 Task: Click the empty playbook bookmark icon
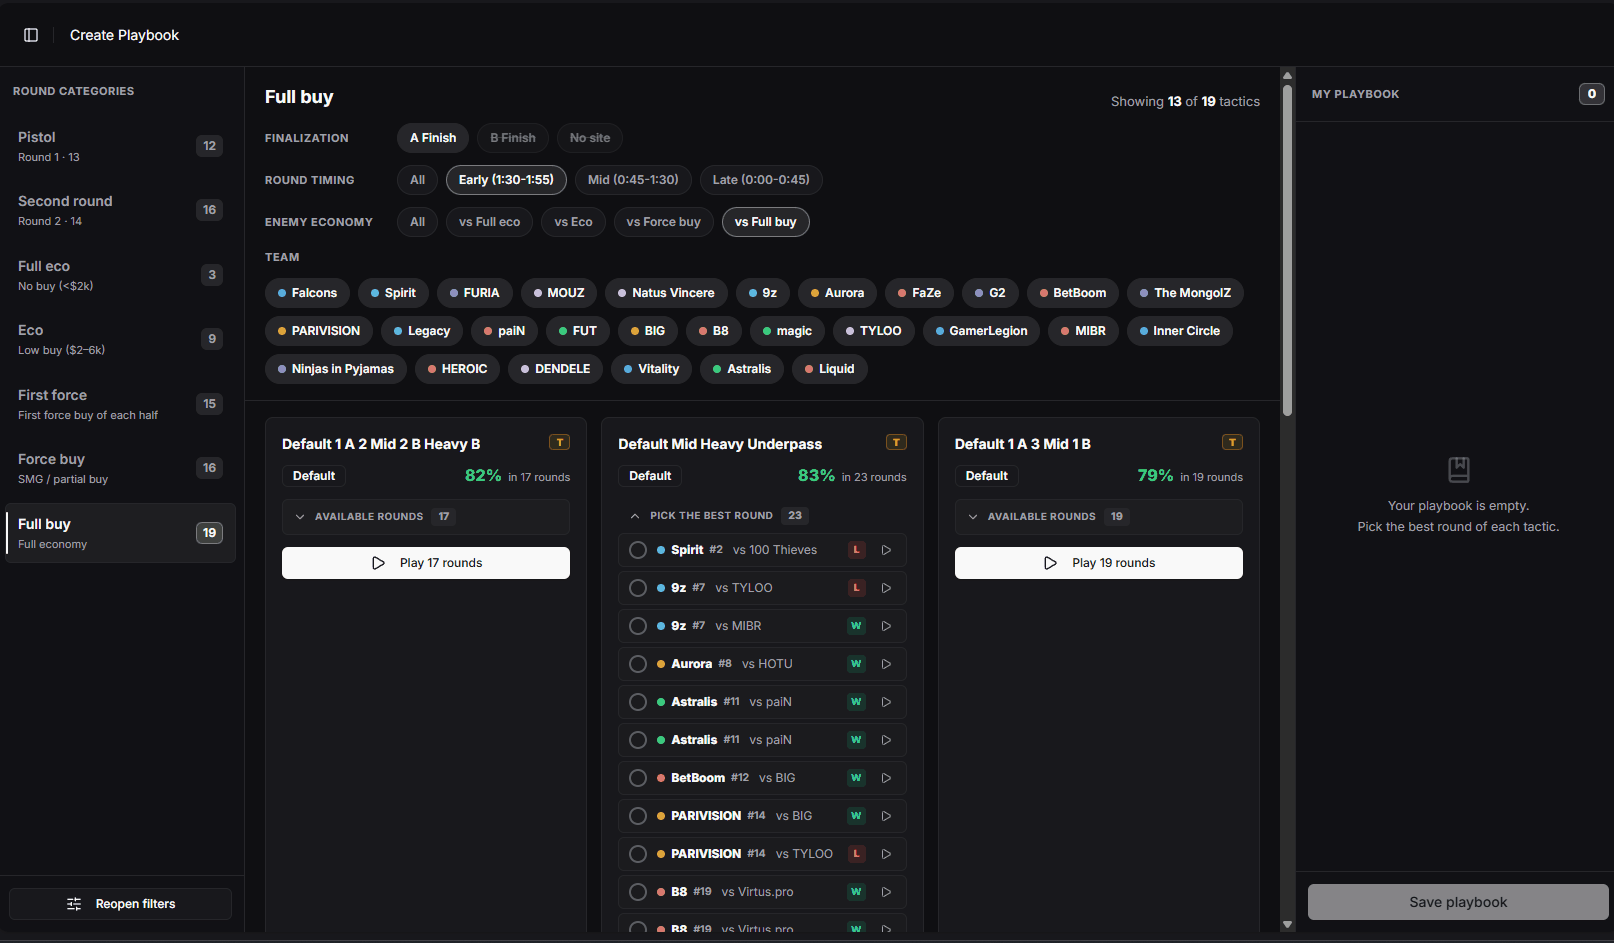[x=1459, y=469]
